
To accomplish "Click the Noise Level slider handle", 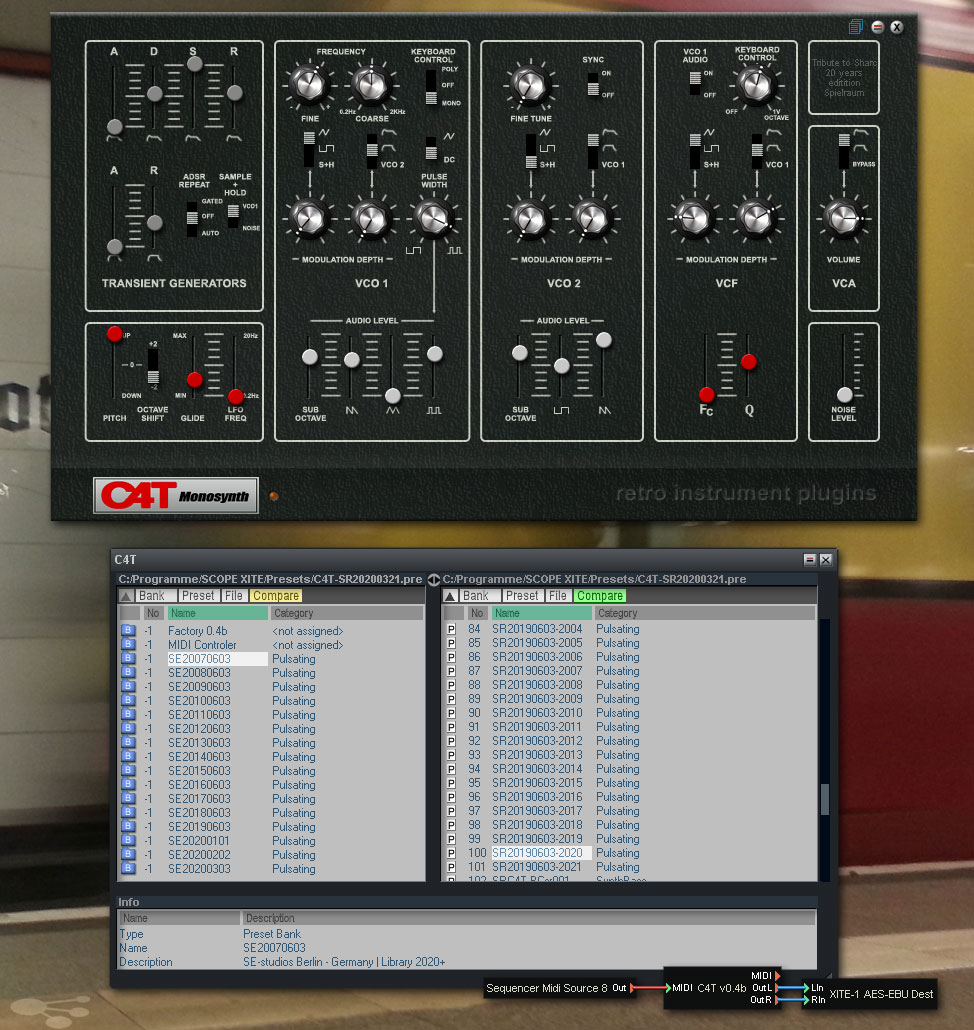I will 845,394.
